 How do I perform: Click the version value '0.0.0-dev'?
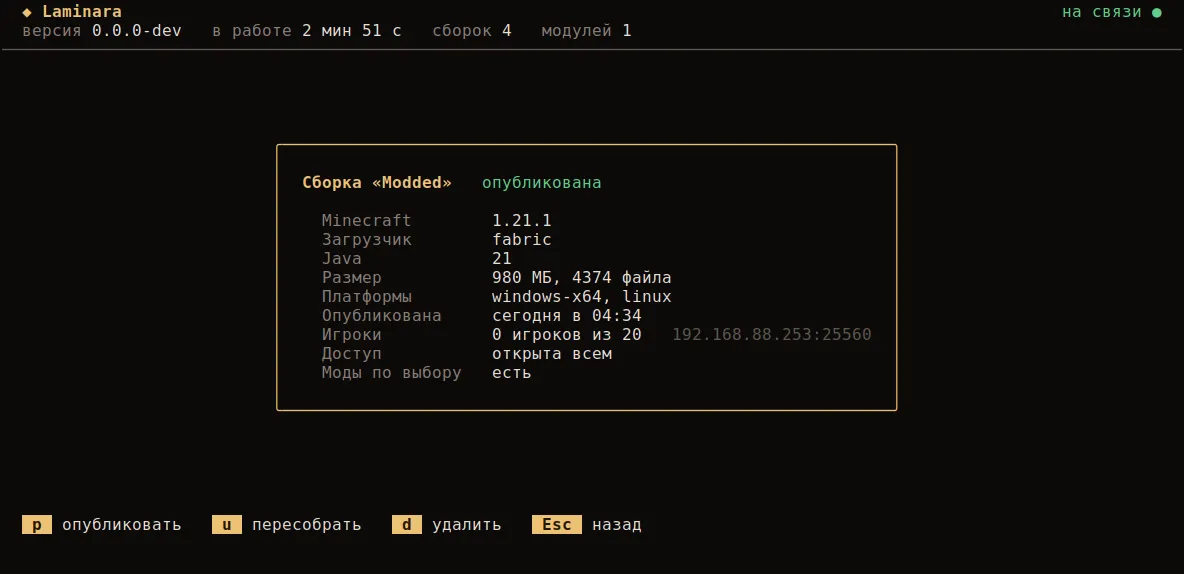click(x=137, y=31)
